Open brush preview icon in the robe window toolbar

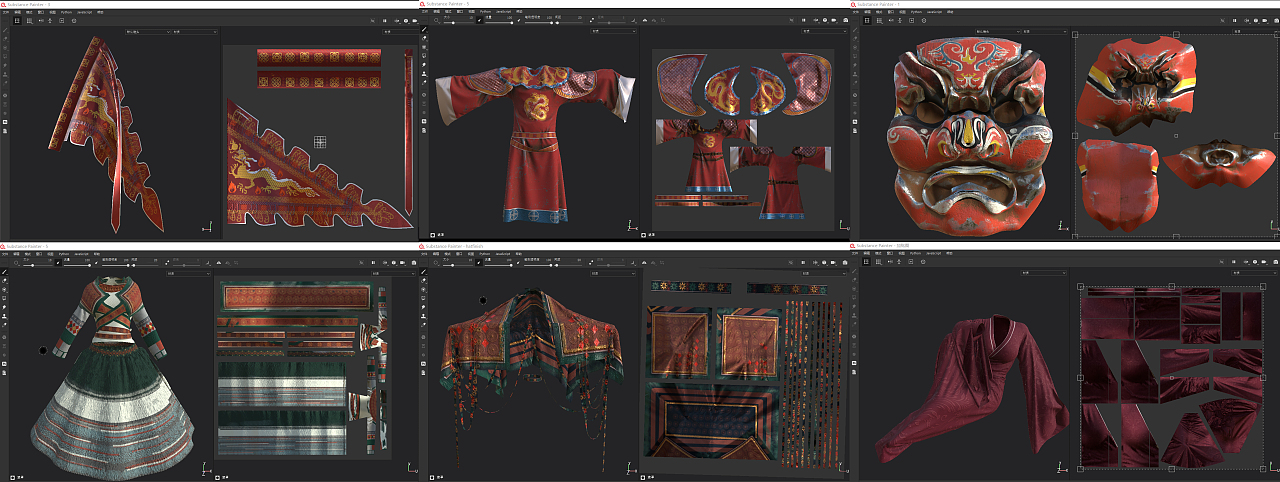click(x=436, y=21)
